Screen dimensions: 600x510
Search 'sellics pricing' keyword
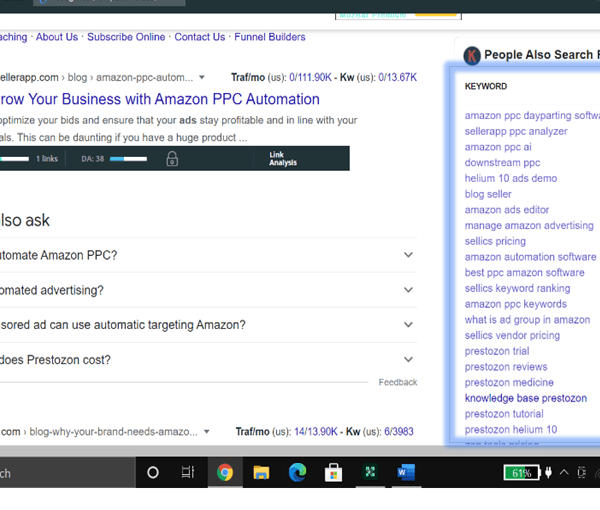point(495,241)
